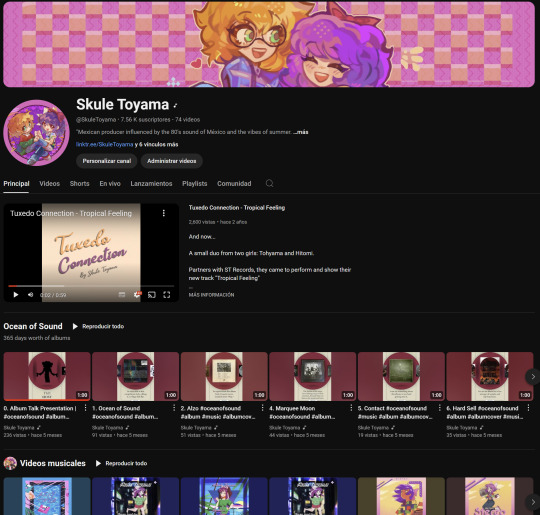The image size is (540, 515).
Task: Click Skule Toyama channel name under Marquee Moon
Action: click(x=284, y=428)
